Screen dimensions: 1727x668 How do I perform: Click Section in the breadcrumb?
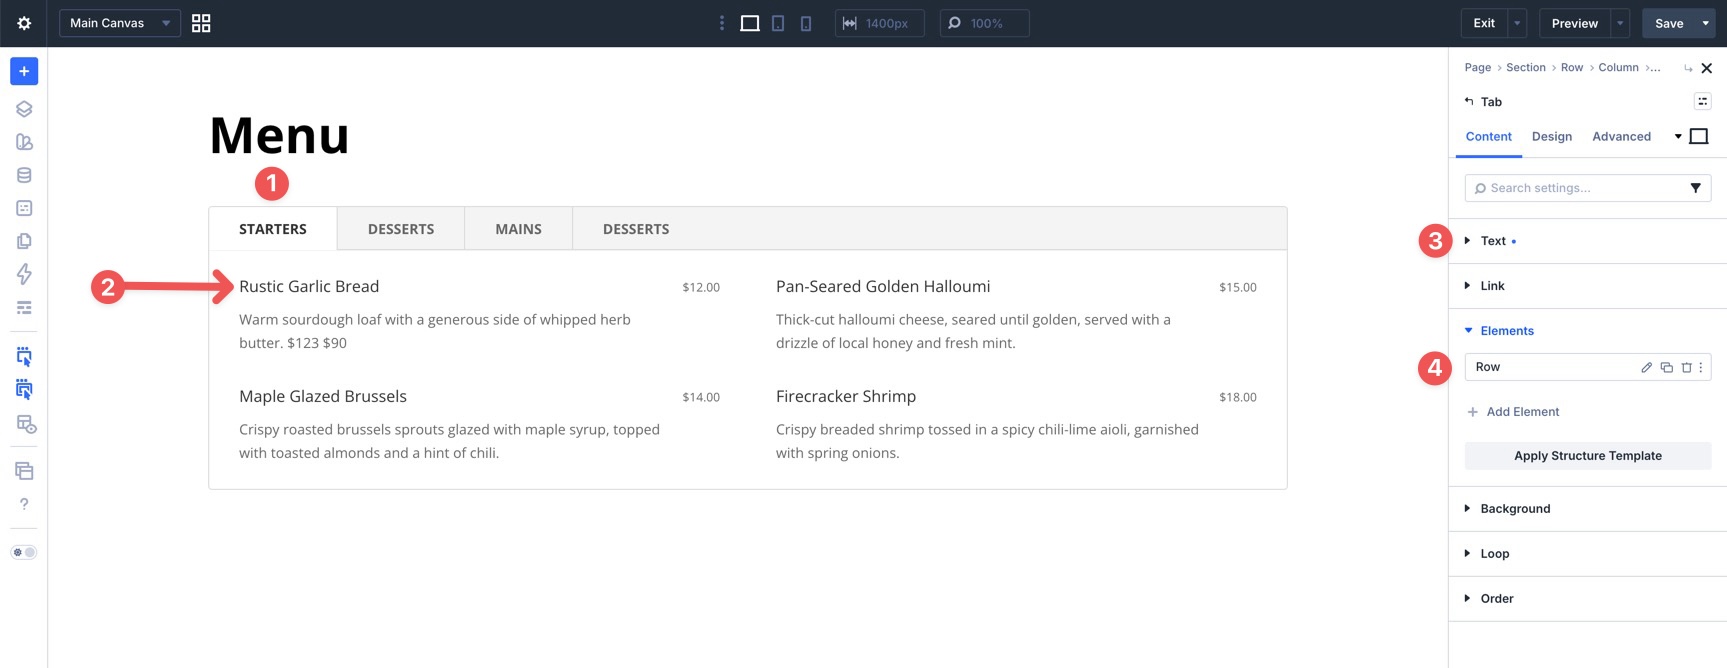coord(1526,67)
